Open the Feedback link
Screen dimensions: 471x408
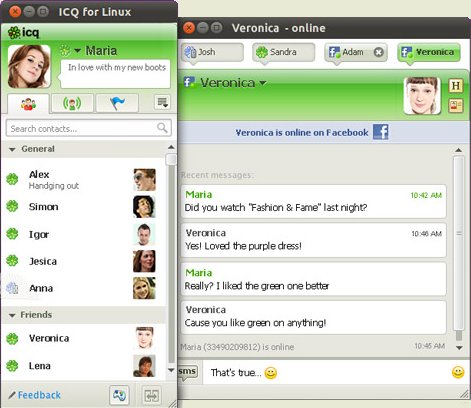click(x=39, y=395)
